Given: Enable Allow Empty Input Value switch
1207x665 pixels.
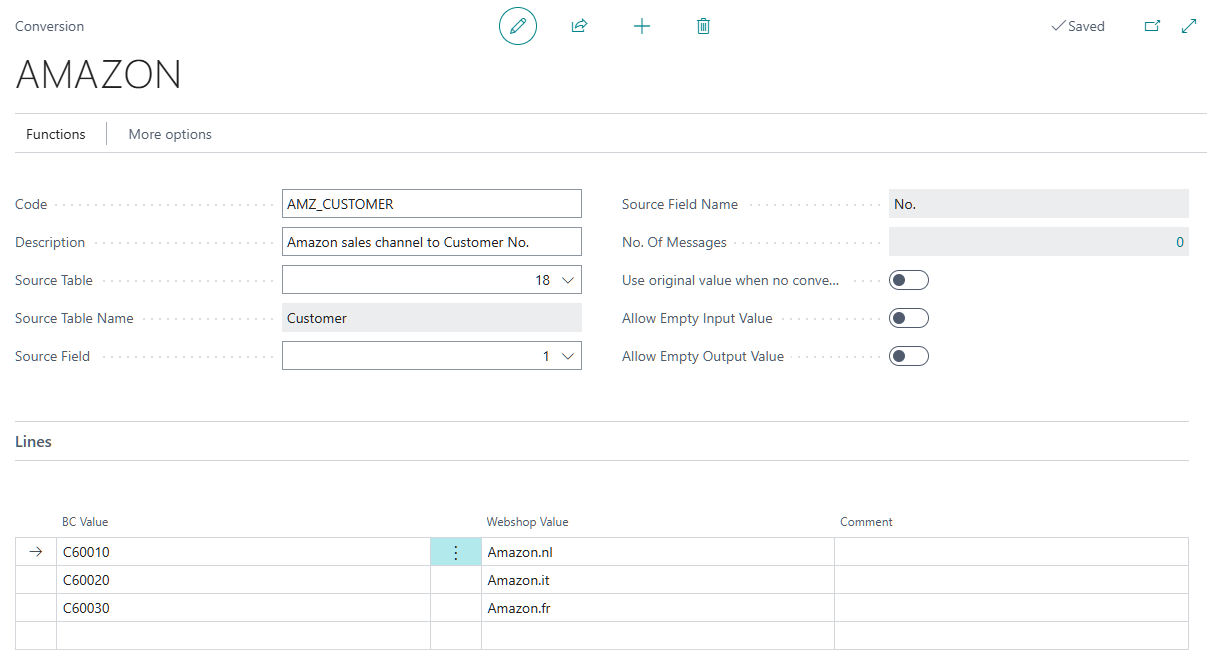Looking at the screenshot, I should (x=909, y=318).
